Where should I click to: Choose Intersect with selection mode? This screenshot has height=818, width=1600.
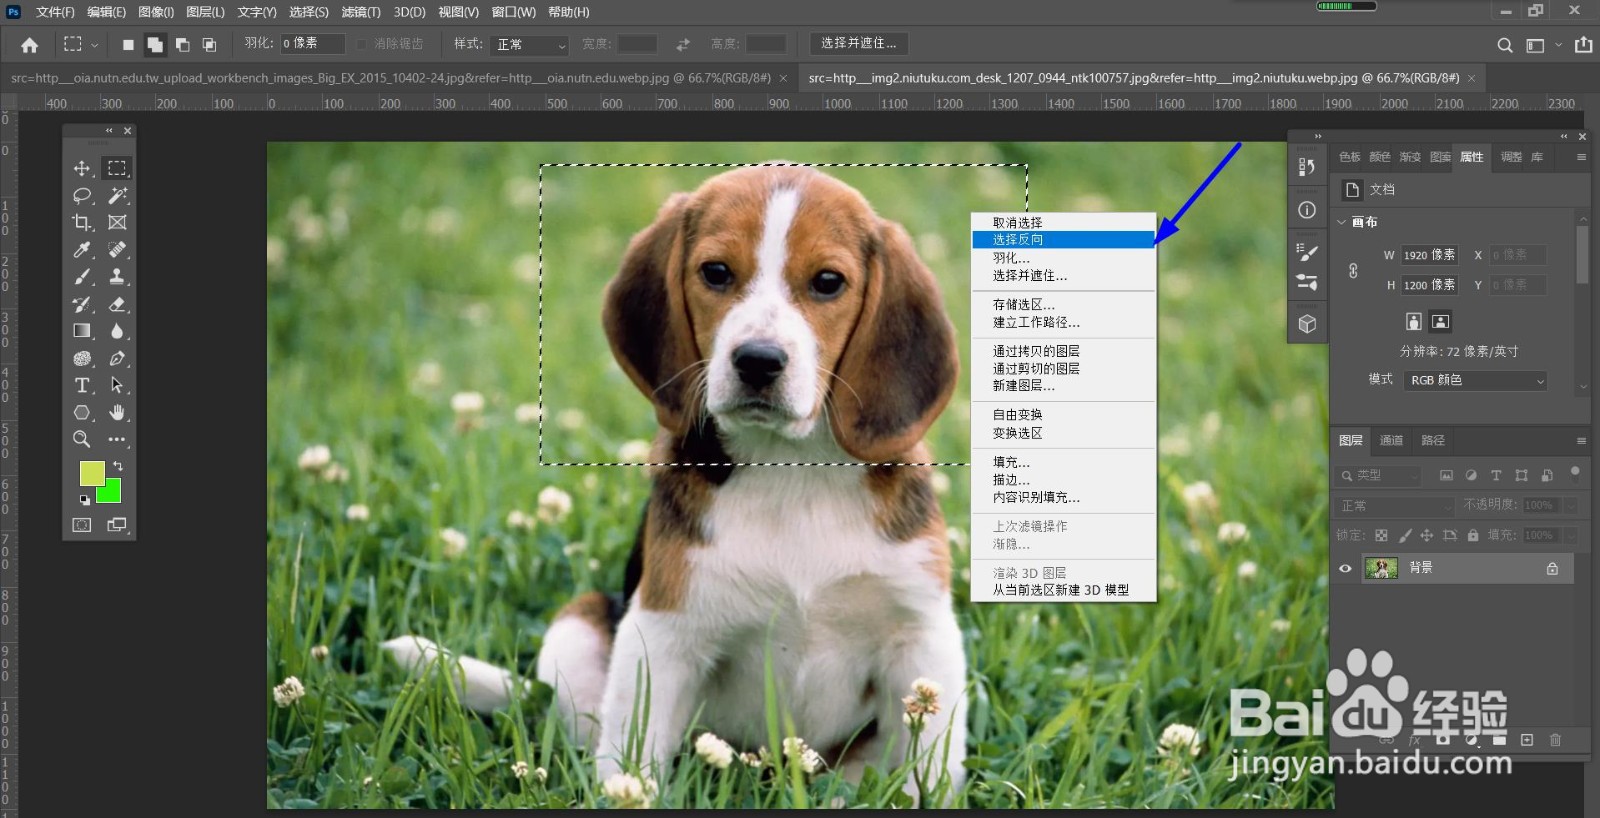209,44
